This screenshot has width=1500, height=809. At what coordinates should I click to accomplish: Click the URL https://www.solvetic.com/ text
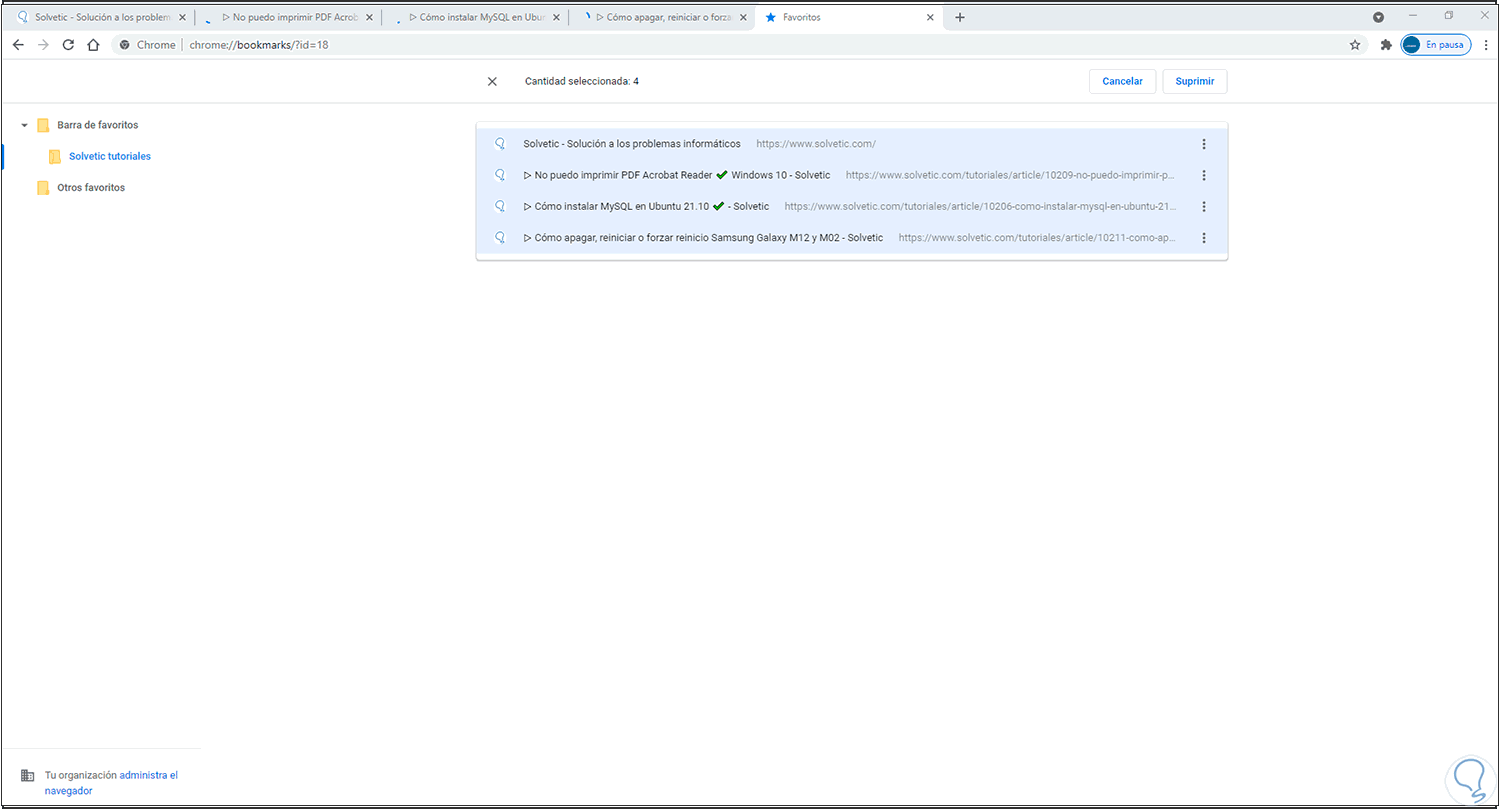[x=816, y=144]
